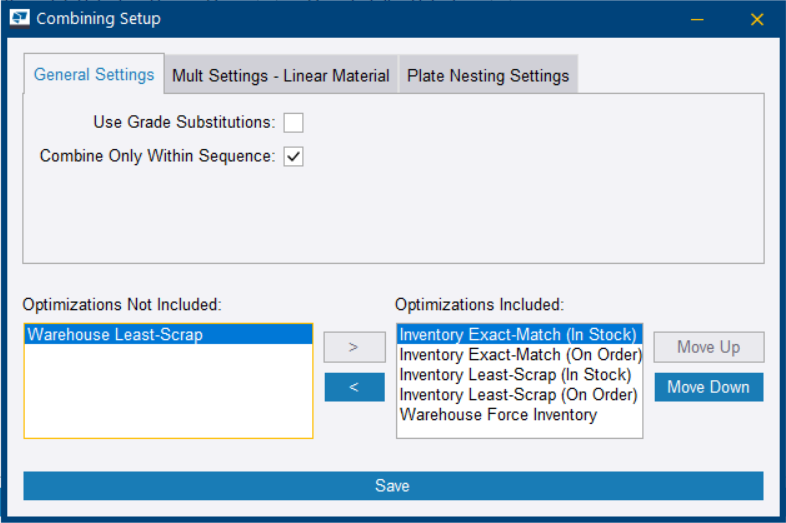Select Warehouse Force Inventory optimization
Screen dimensions: 786x523
point(498,415)
